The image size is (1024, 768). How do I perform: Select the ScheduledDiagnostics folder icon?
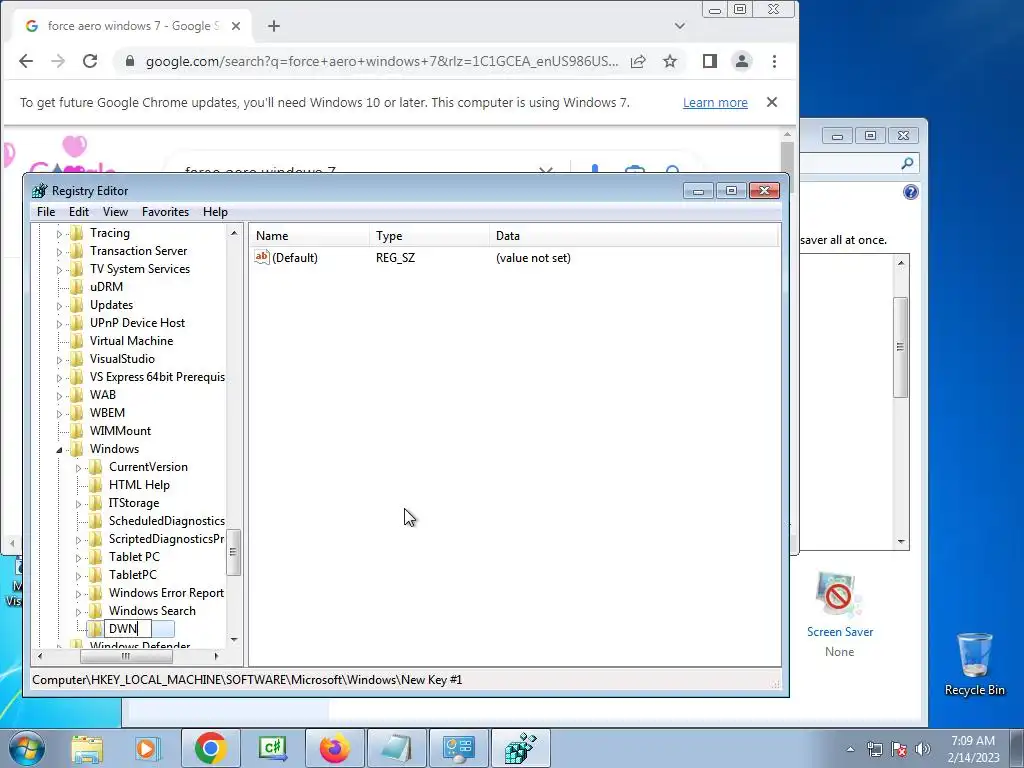coord(95,520)
